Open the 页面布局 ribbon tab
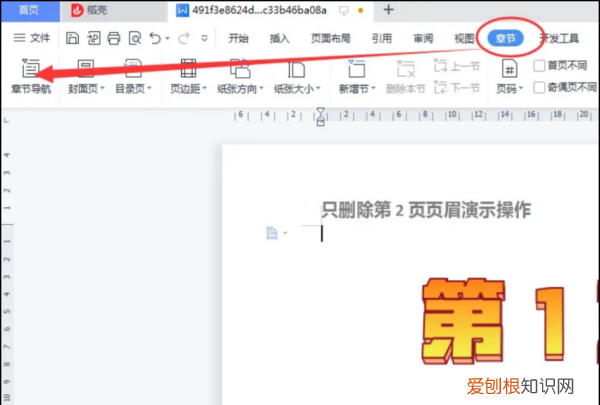 tap(331, 38)
